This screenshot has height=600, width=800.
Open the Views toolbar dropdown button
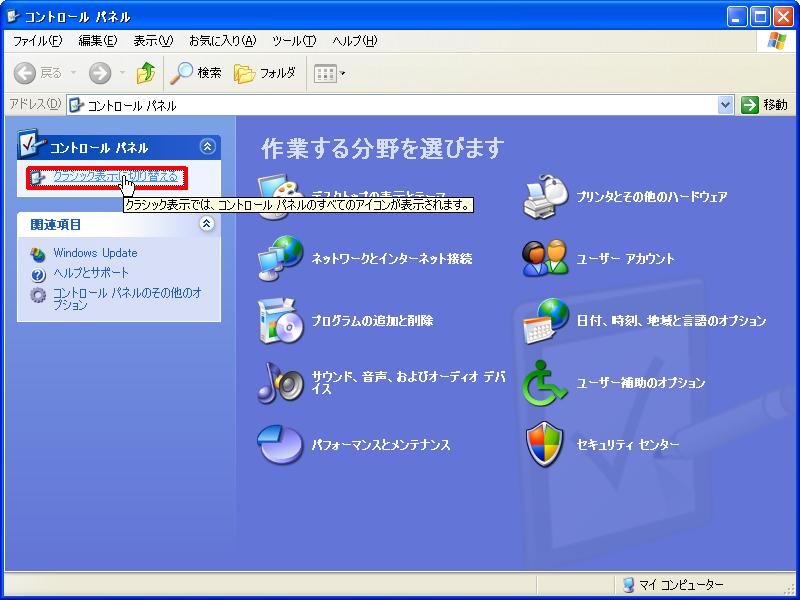point(329,73)
